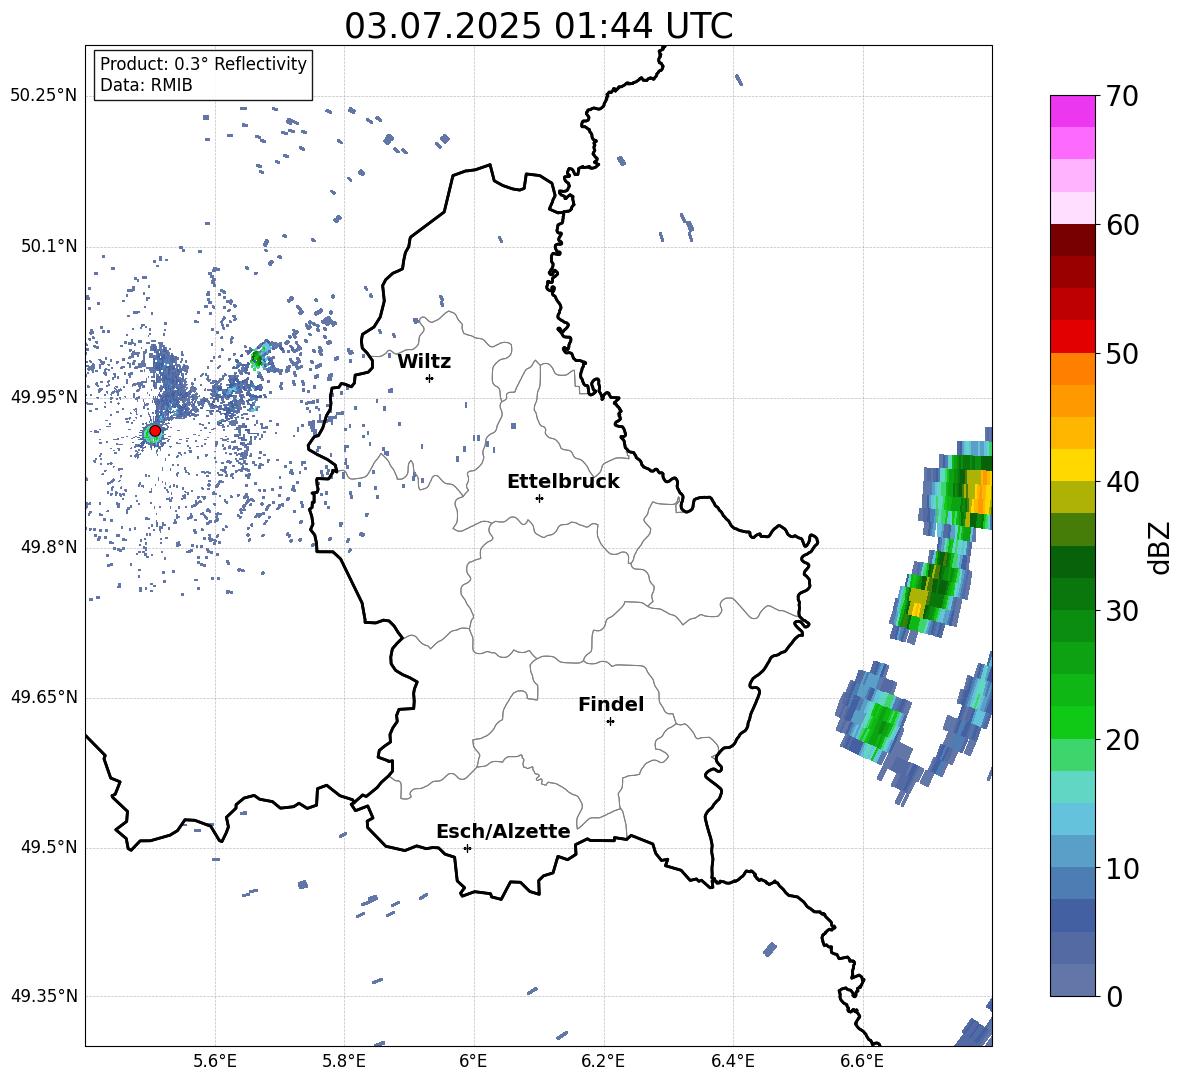Click the 49.8°N latitude label
Image resolution: width=1184 pixels, height=1081 pixels.
click(x=49, y=547)
